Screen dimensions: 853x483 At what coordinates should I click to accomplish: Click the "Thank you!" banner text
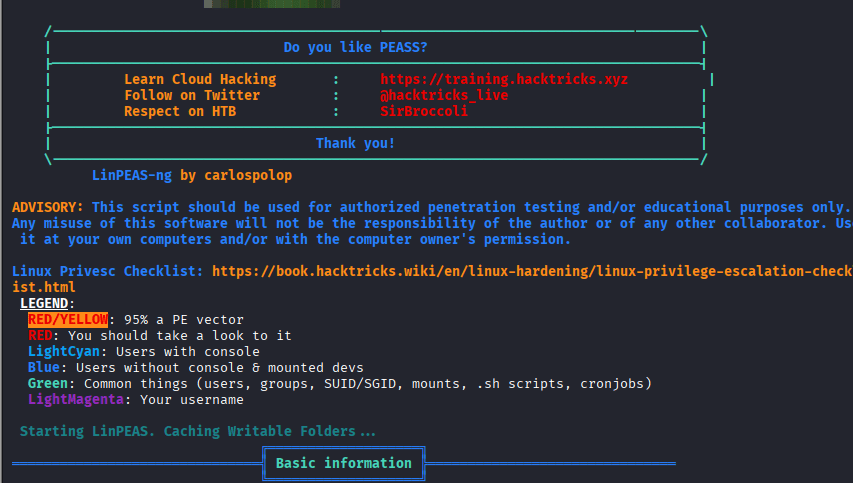pos(355,143)
